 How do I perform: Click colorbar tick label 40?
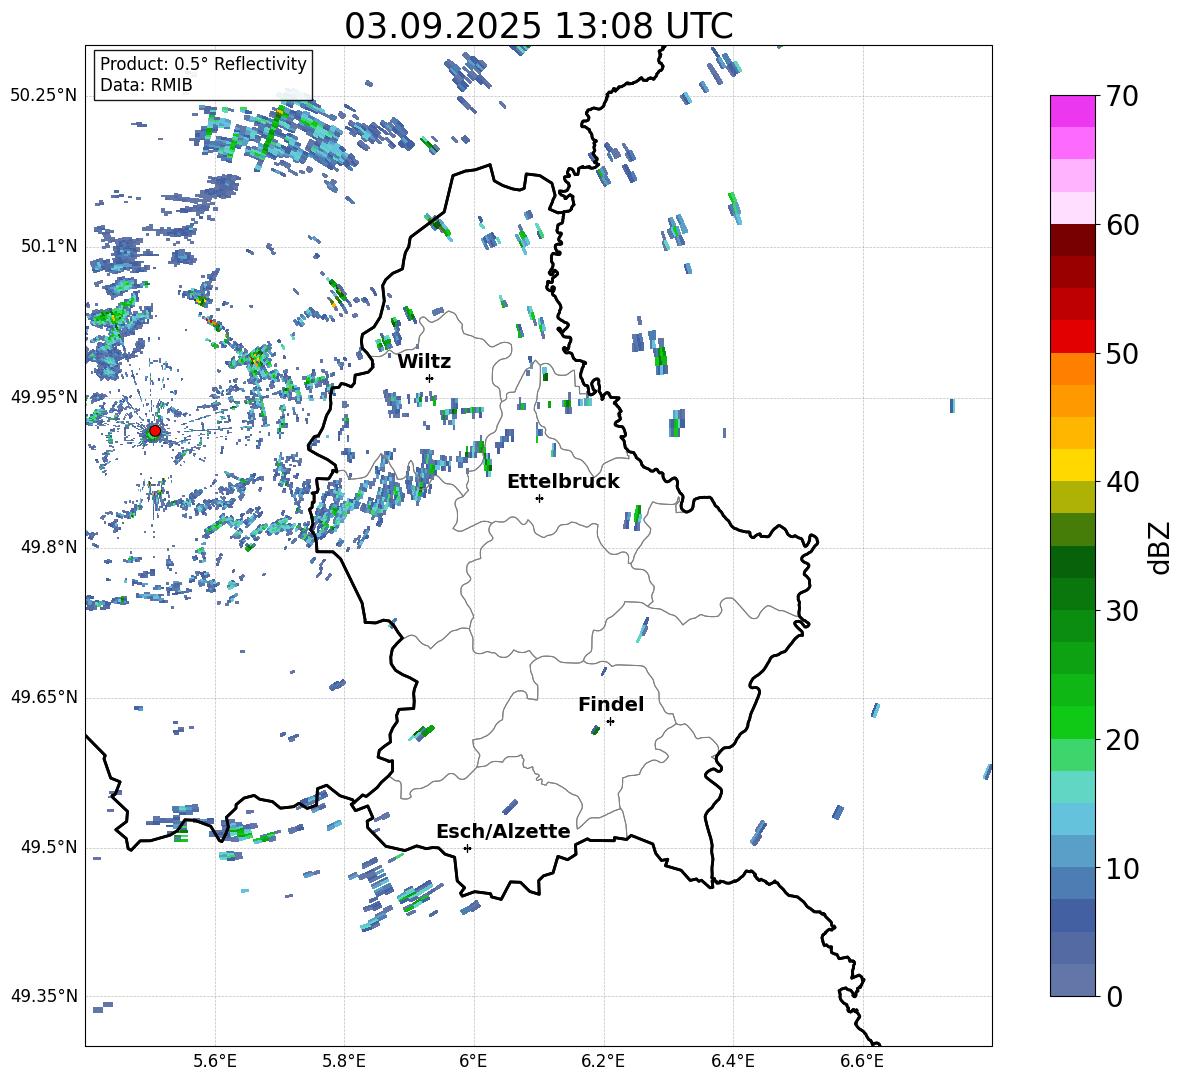click(x=1122, y=482)
